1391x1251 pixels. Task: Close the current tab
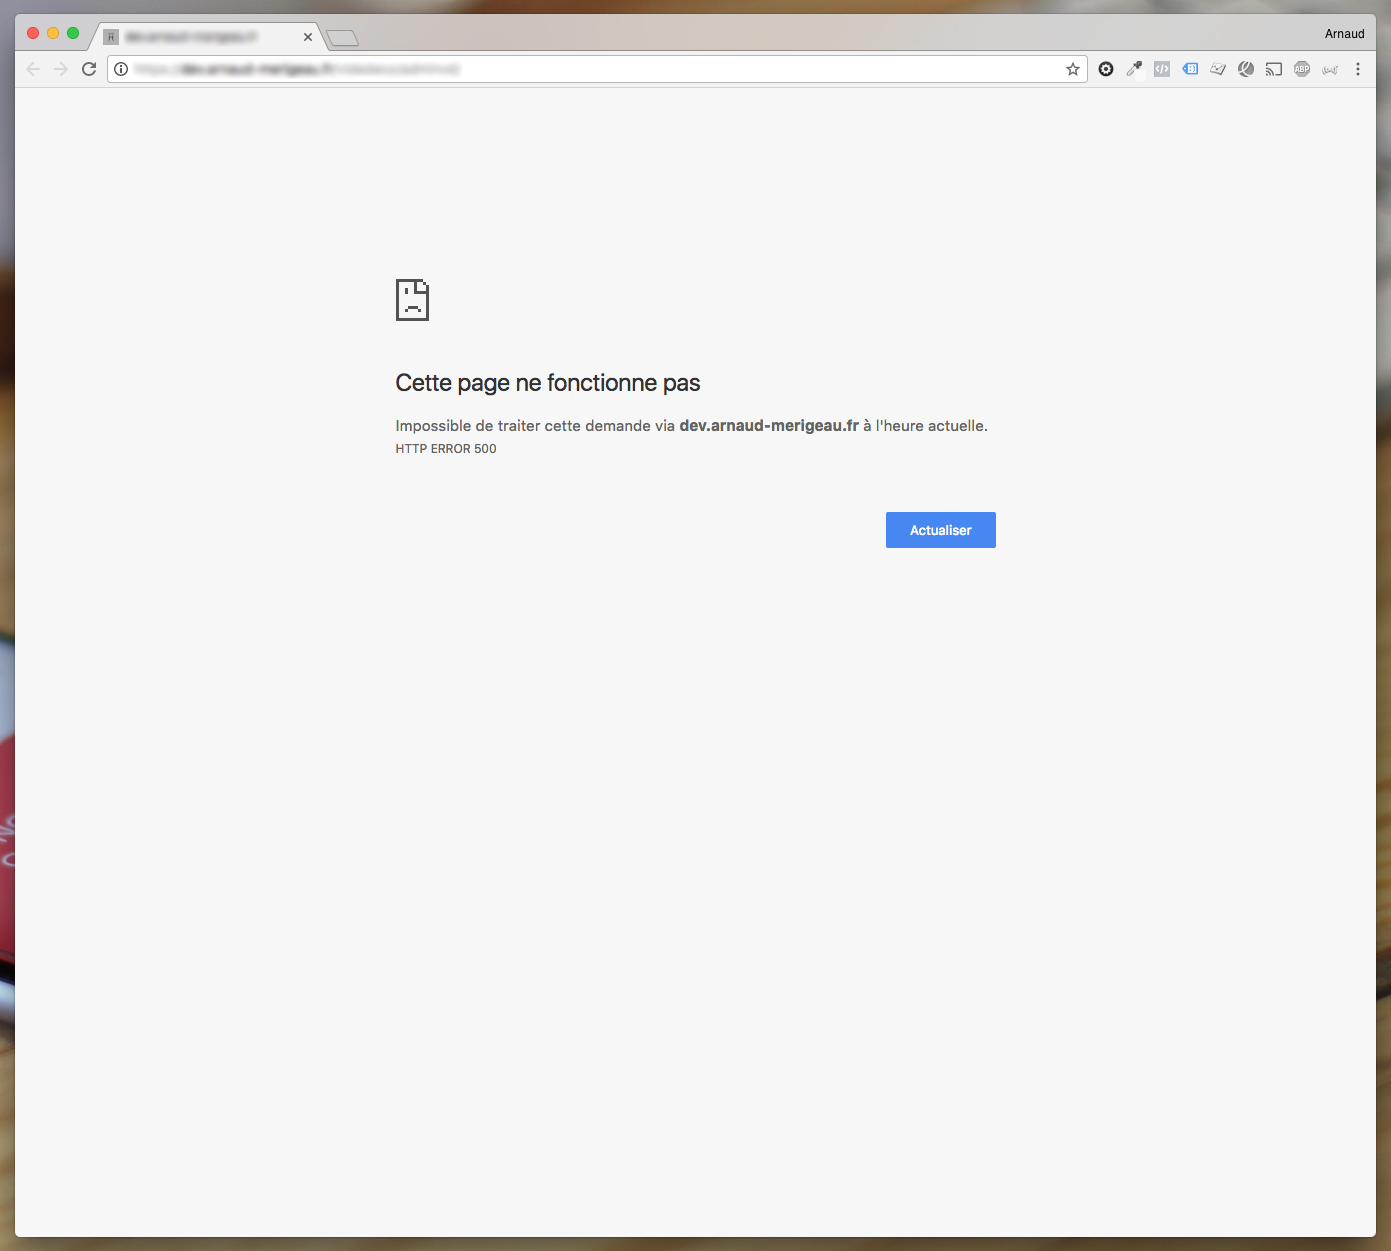tap(308, 37)
